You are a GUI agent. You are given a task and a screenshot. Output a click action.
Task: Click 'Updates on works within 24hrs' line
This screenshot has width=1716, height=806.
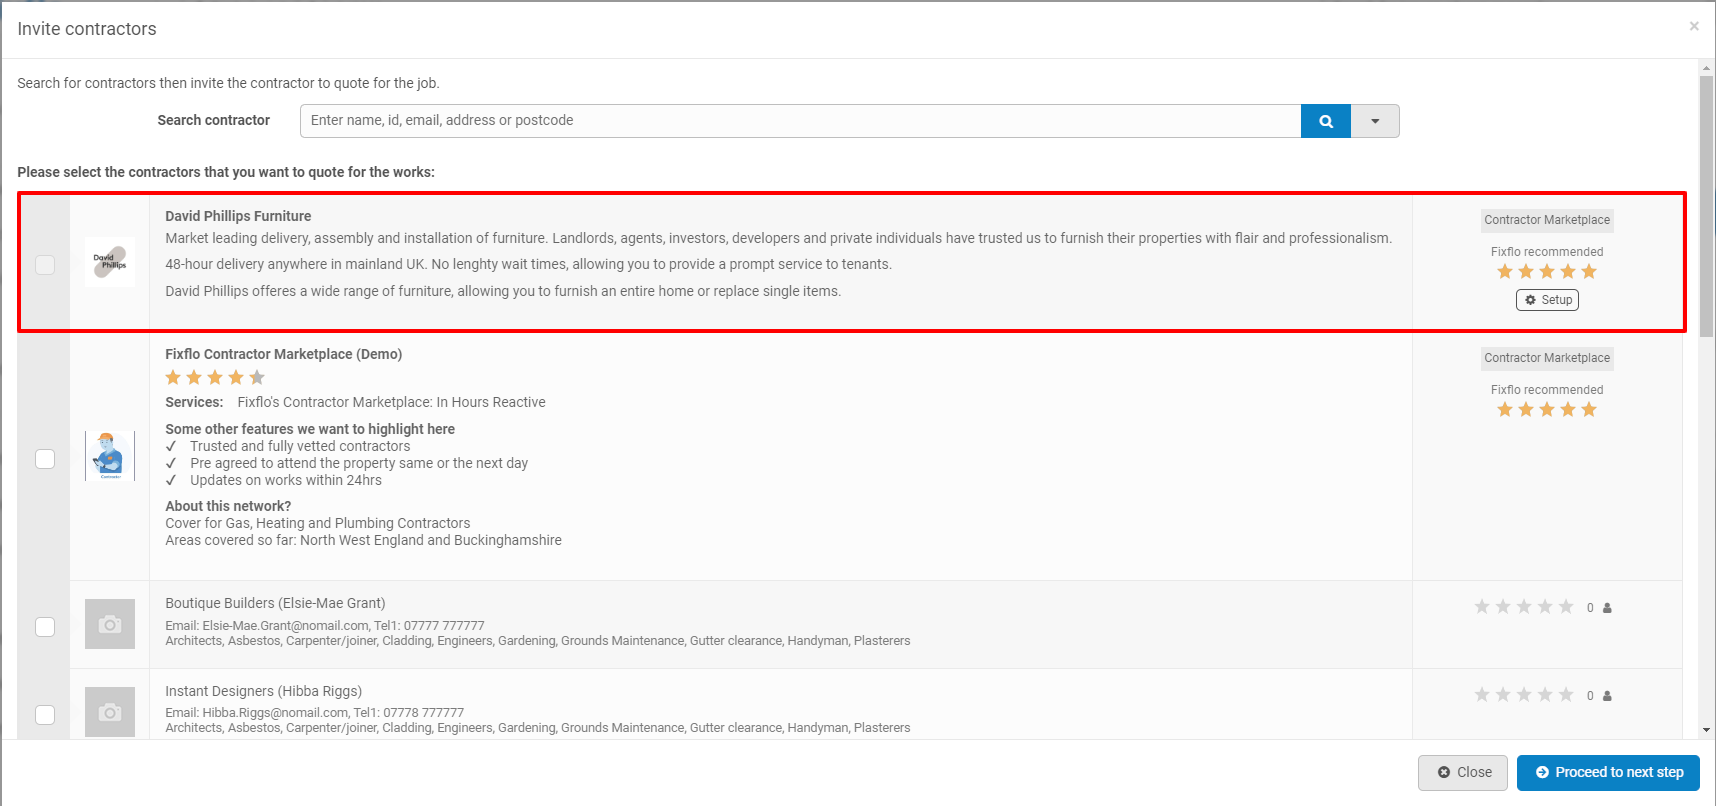click(286, 480)
